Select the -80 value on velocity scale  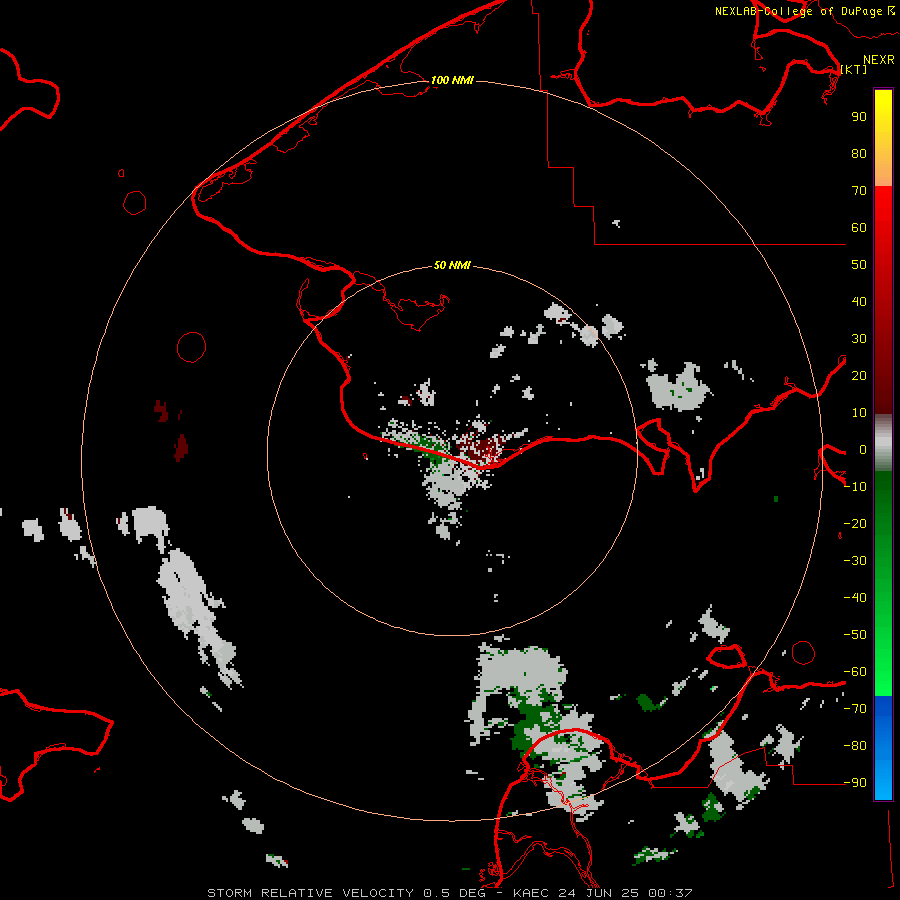(855, 746)
